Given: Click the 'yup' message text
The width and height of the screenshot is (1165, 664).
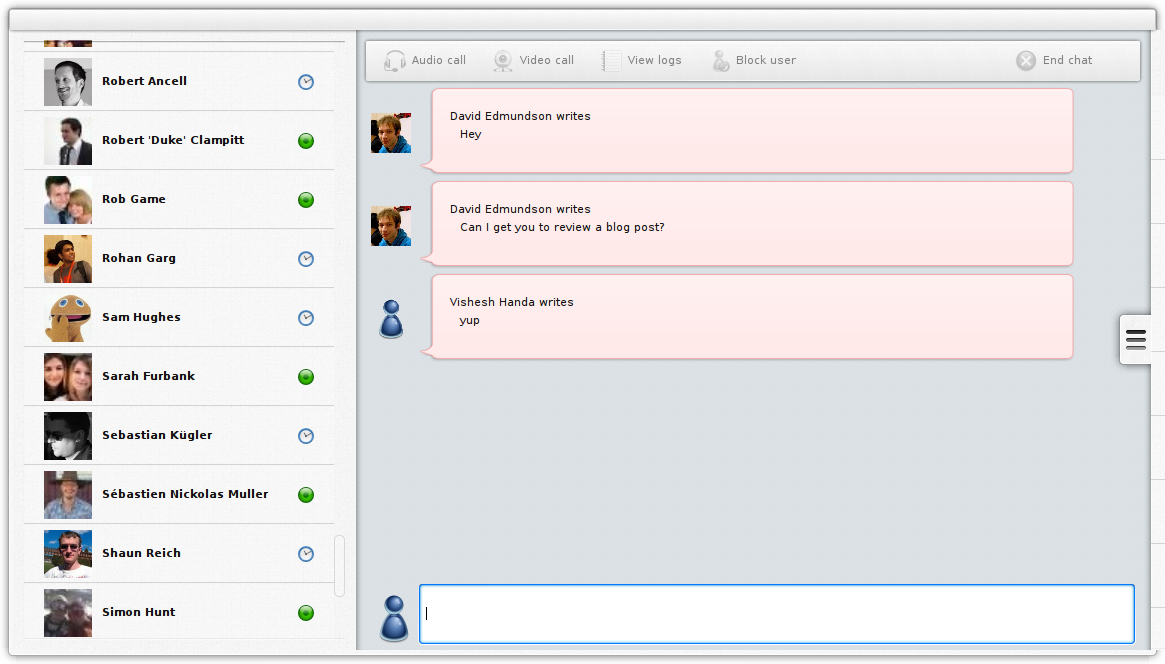Looking at the screenshot, I should (470, 321).
